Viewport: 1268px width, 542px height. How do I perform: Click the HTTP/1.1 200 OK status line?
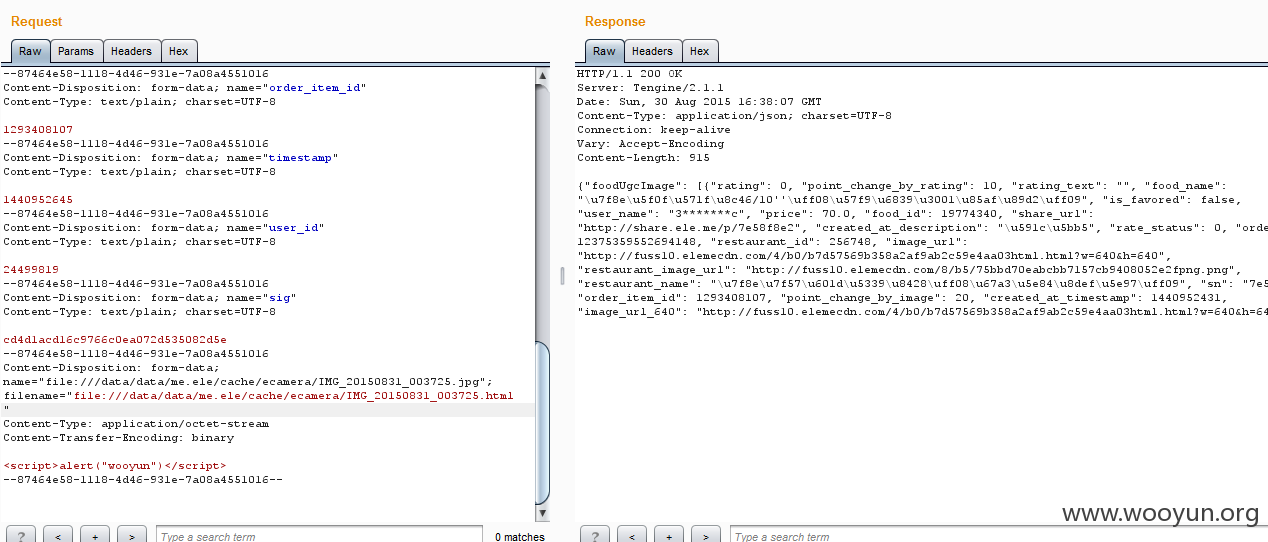[629, 74]
